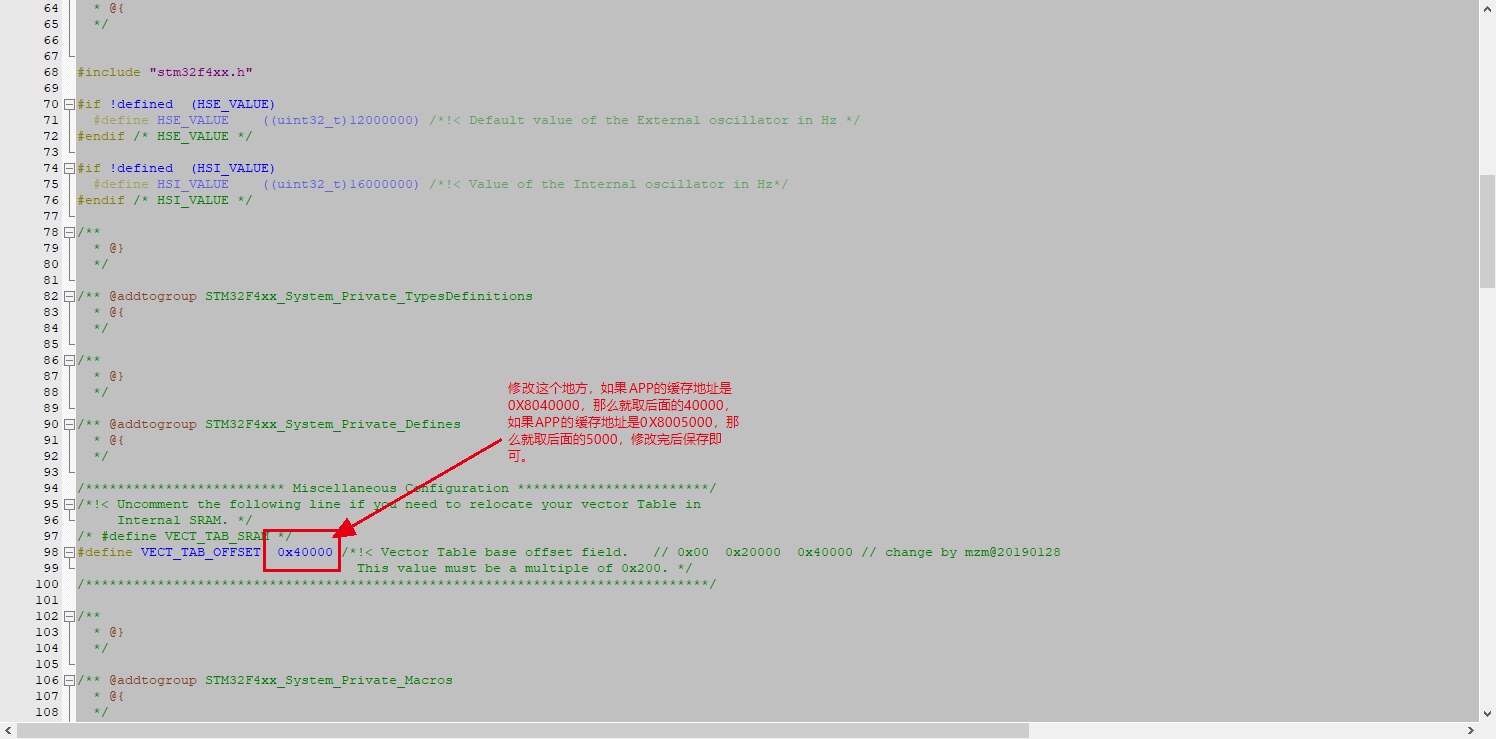Collapse the HSE_VALUE conditional block
The width and height of the screenshot is (1496, 739).
pos(68,103)
